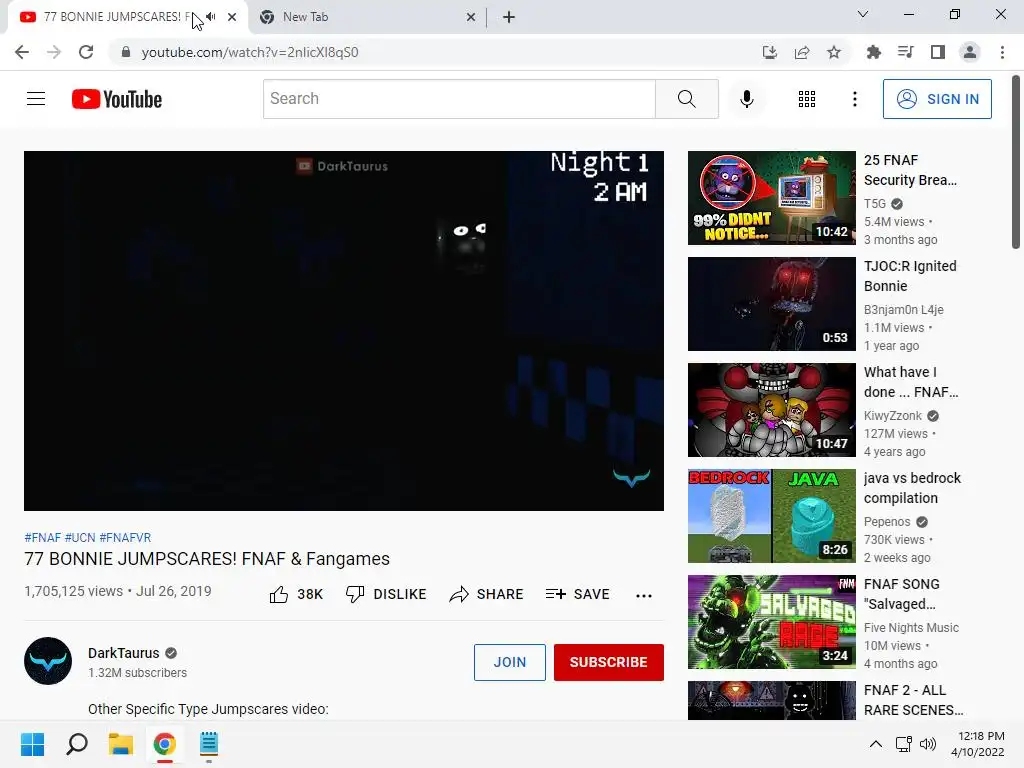Click the install app icon in address bar
This screenshot has height=768, width=1024.
(769, 52)
